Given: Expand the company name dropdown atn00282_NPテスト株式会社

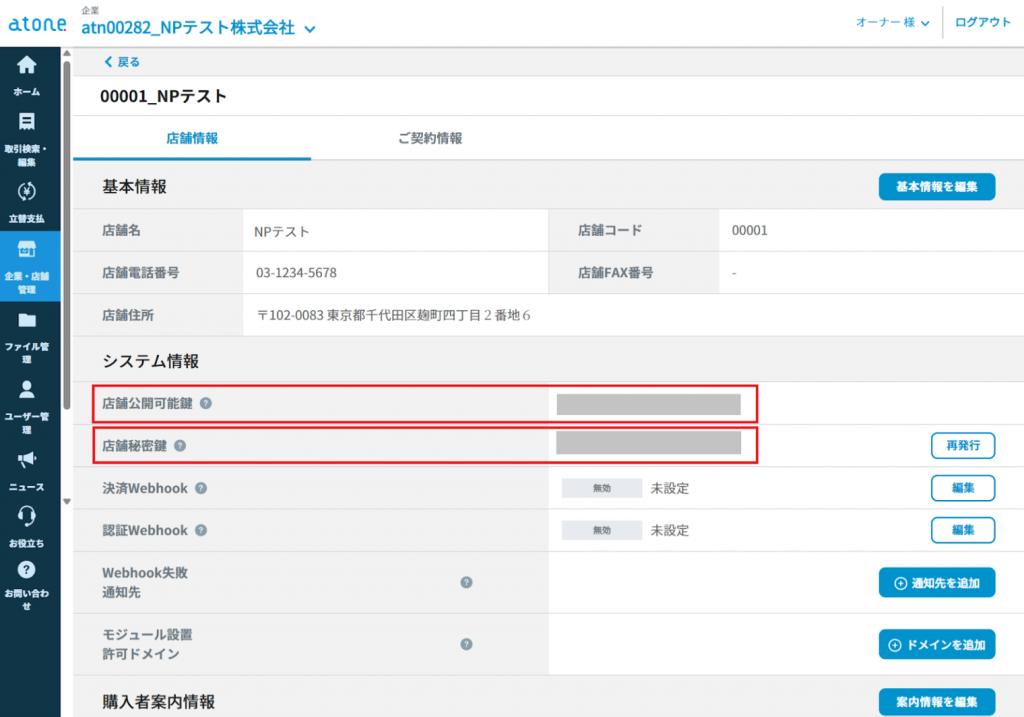Looking at the screenshot, I should coord(309,29).
